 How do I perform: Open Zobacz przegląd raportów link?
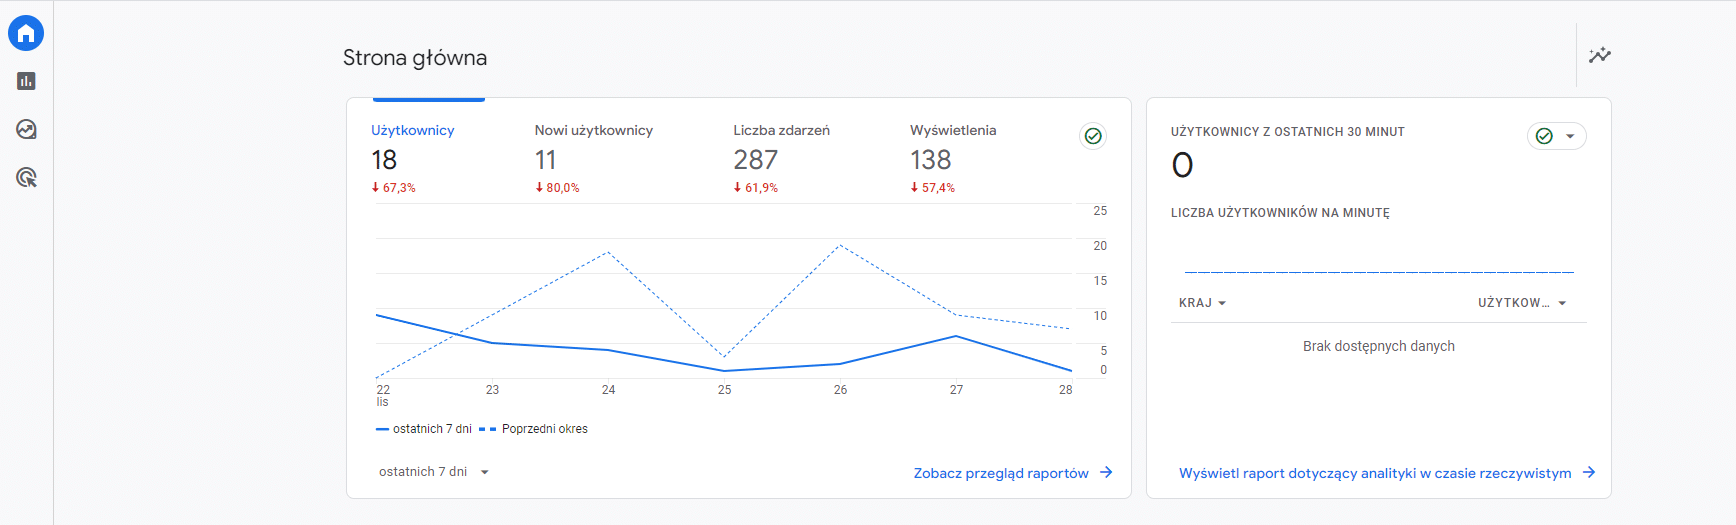pos(1001,473)
